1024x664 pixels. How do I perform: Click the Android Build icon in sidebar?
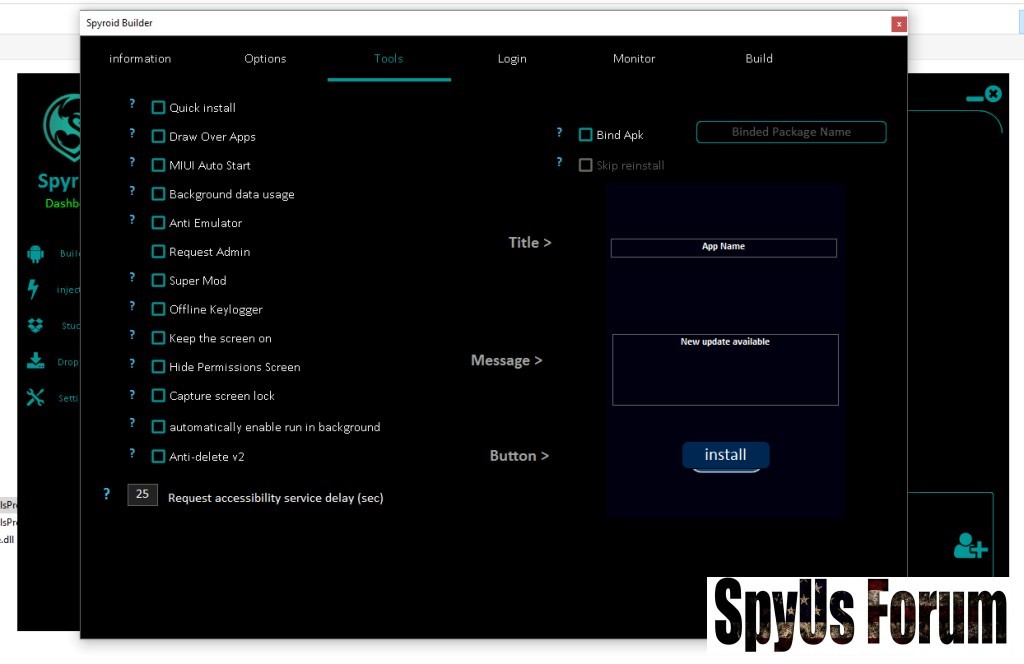[36, 254]
